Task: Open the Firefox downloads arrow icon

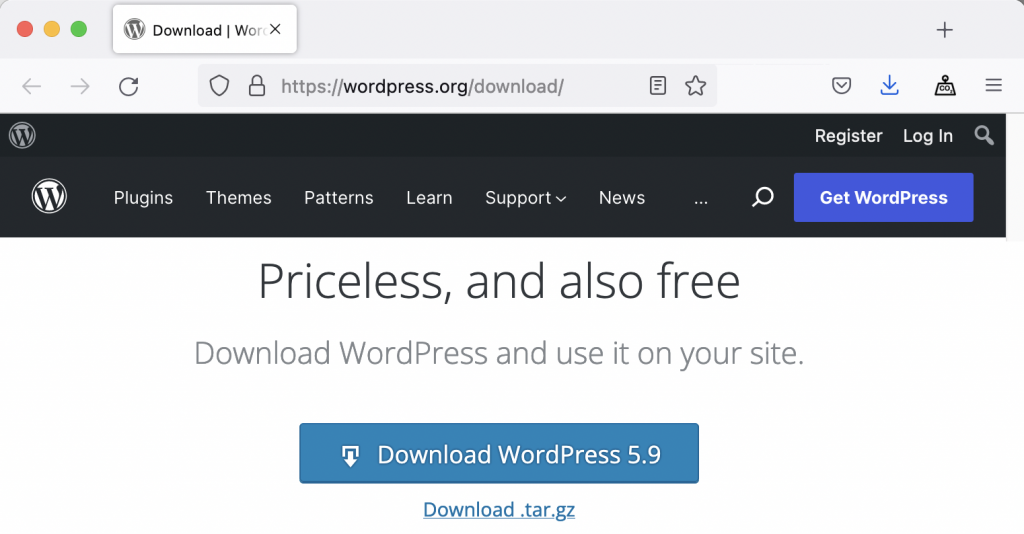Action: pyautogui.click(x=889, y=87)
